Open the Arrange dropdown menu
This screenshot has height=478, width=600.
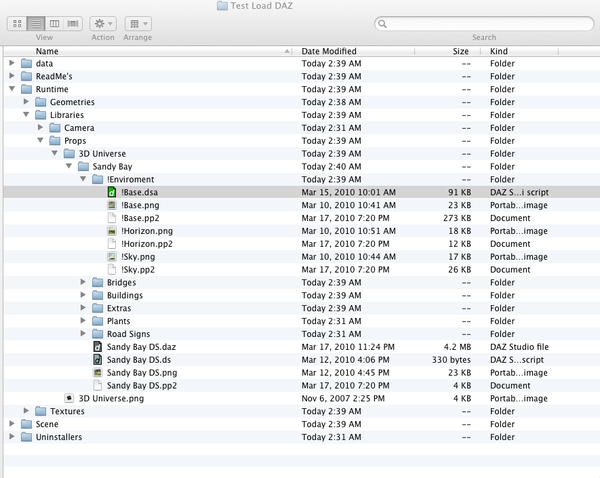tap(138, 24)
